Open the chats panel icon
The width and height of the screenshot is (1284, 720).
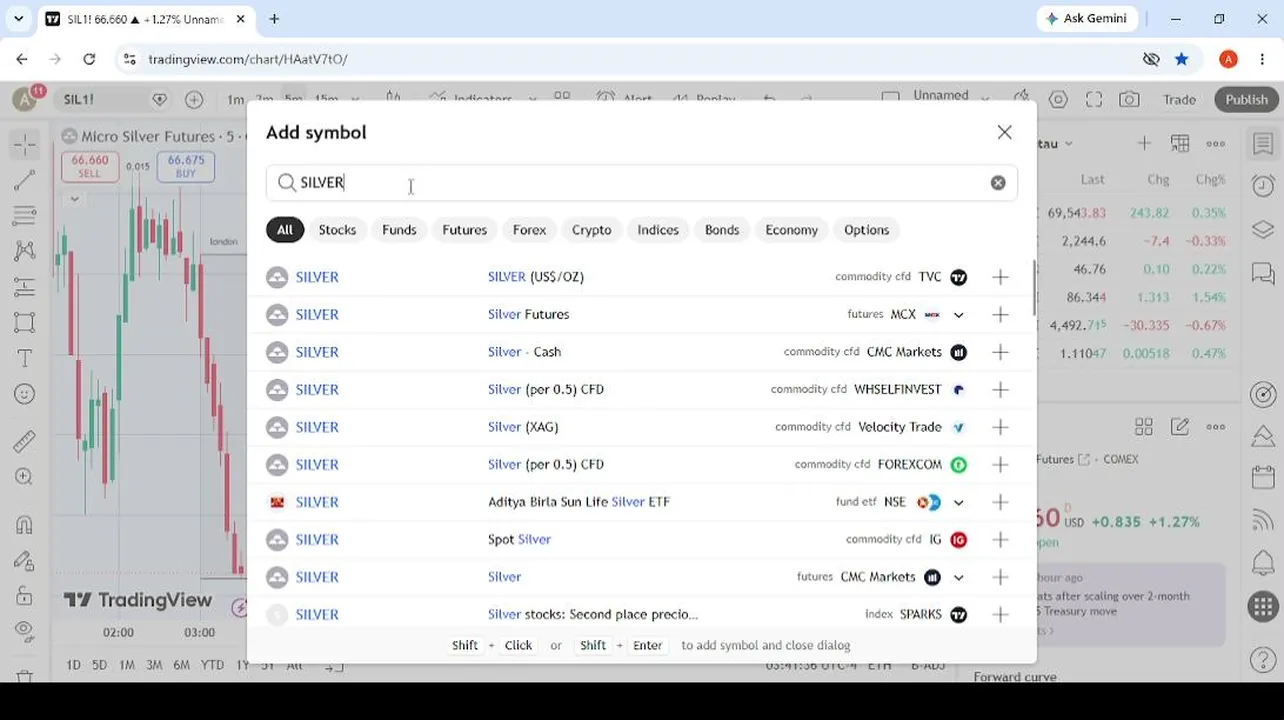coord(1263,272)
